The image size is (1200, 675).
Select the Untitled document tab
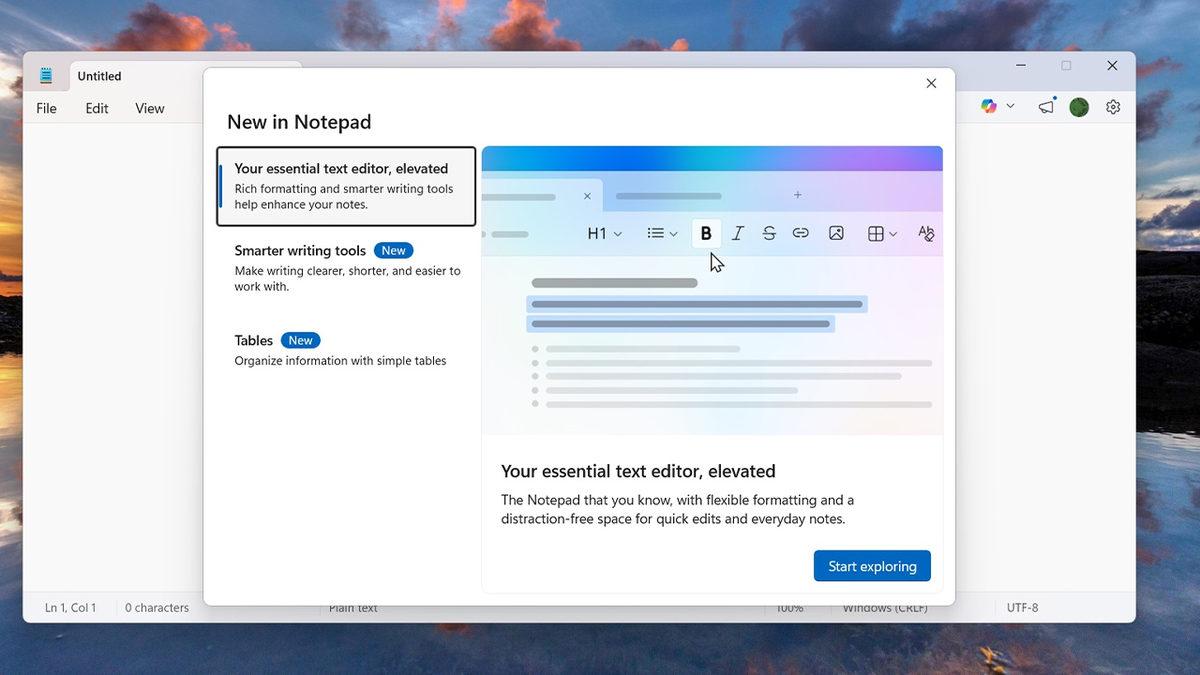click(99, 76)
